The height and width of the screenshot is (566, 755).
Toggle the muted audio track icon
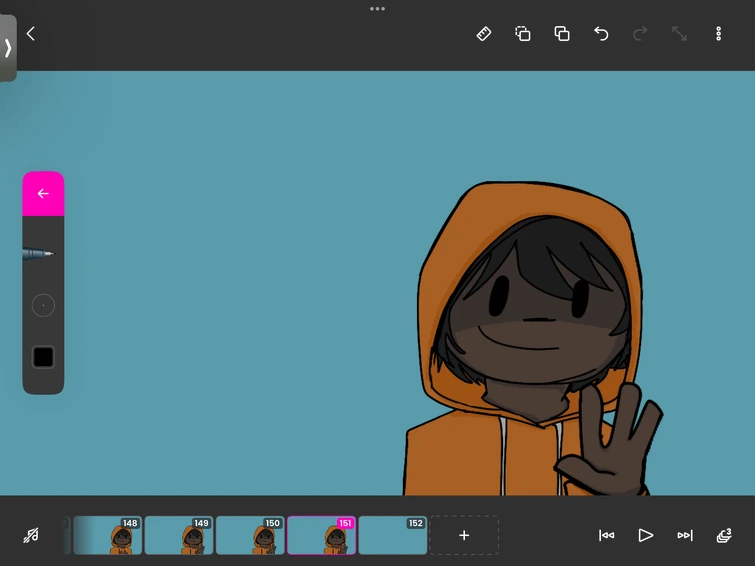[x=31, y=536]
